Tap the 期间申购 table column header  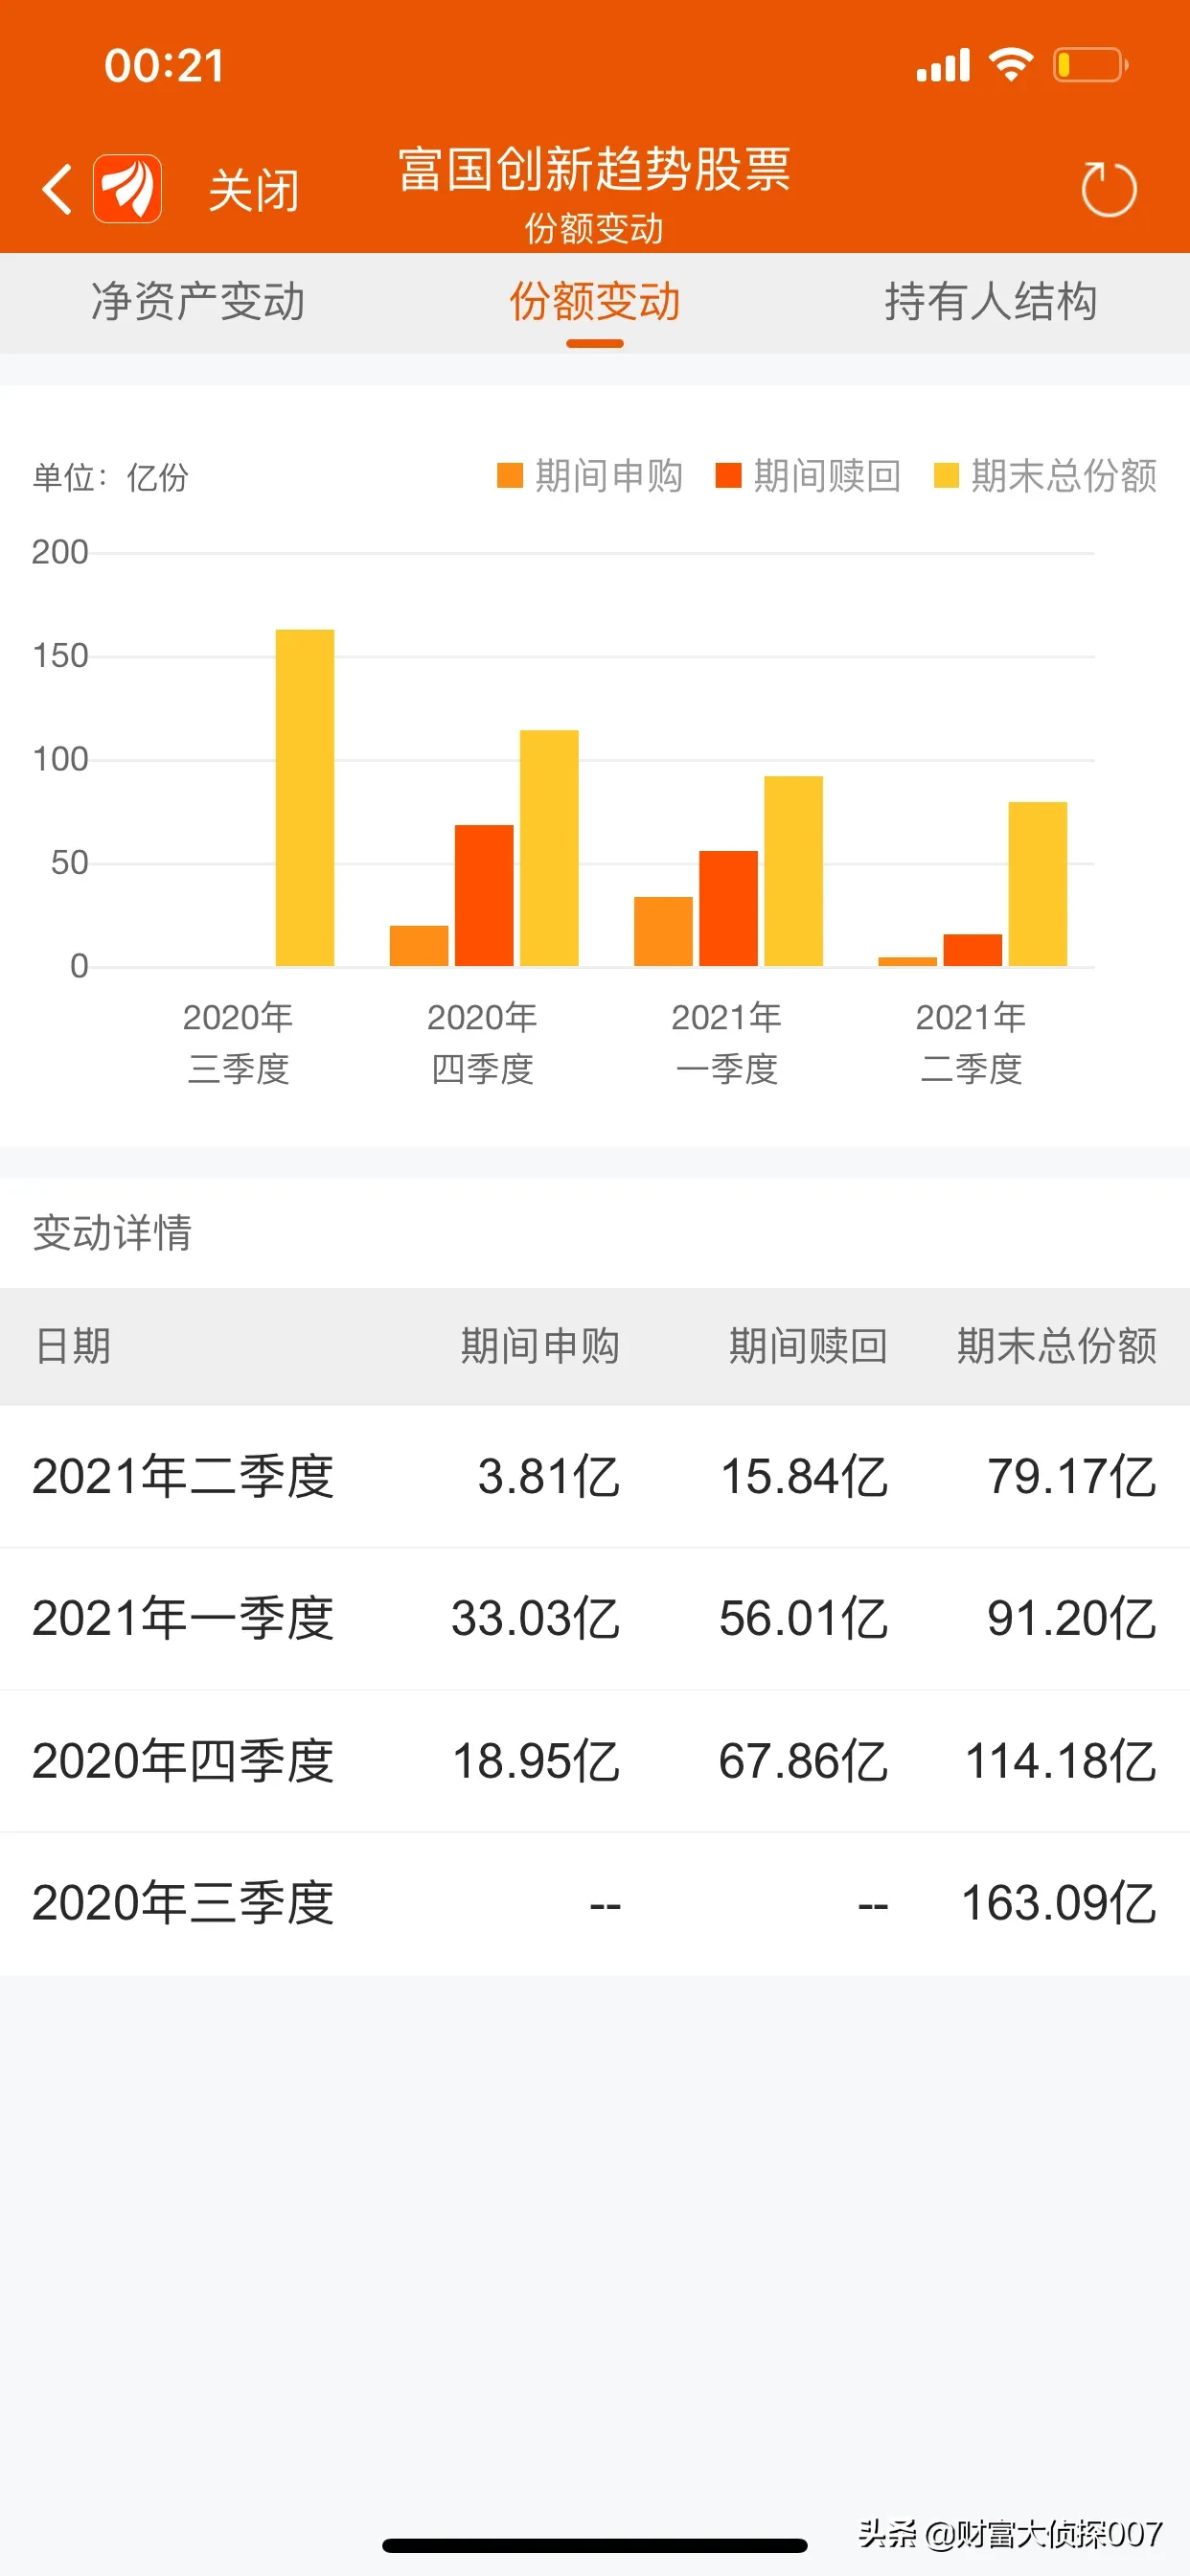[540, 1346]
